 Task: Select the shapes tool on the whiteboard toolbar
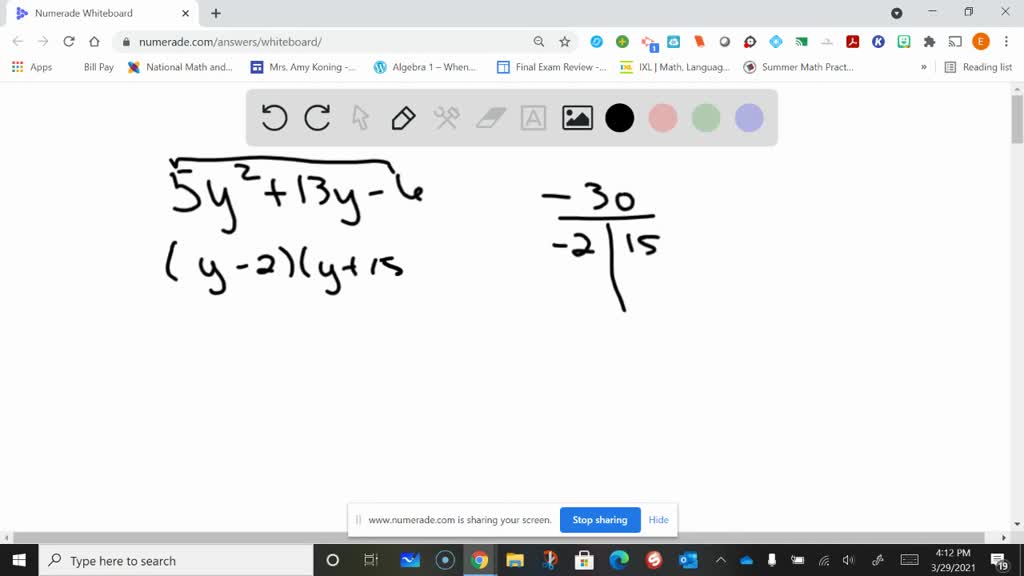(446, 117)
